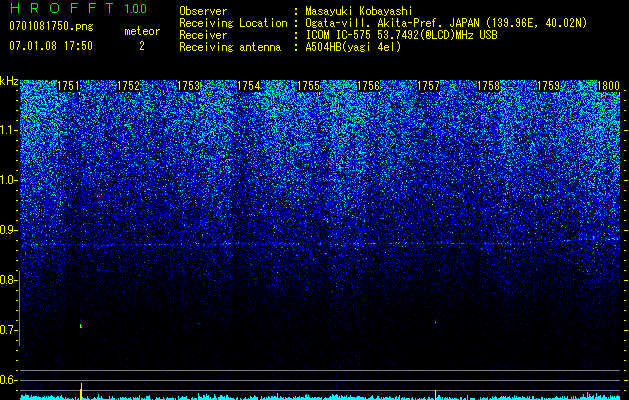Click the Receiving Location label
This screenshot has width=629, height=400.
pos(233,23)
